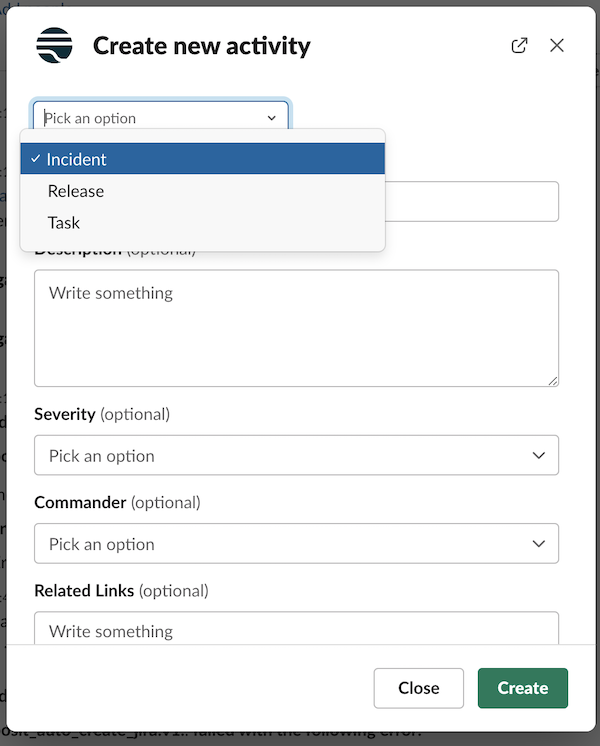
Task: Click the input field behind the dropdown list
Action: [x=472, y=201]
